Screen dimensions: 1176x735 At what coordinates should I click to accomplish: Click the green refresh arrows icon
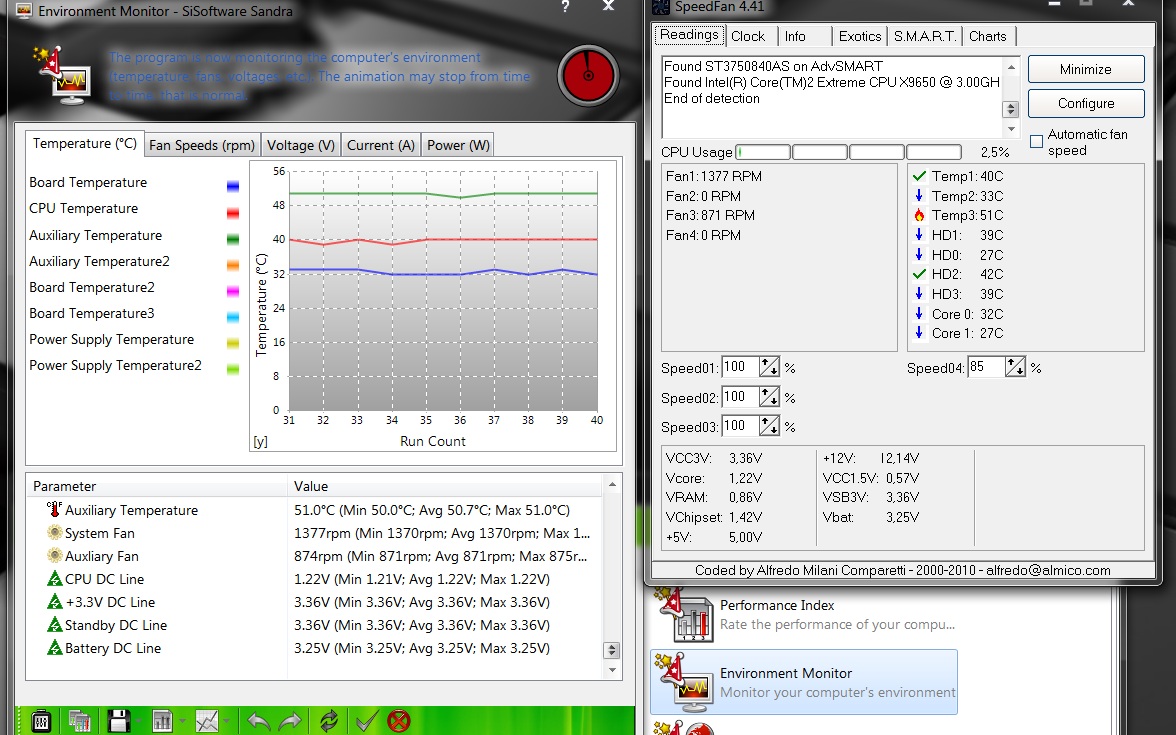click(x=328, y=722)
